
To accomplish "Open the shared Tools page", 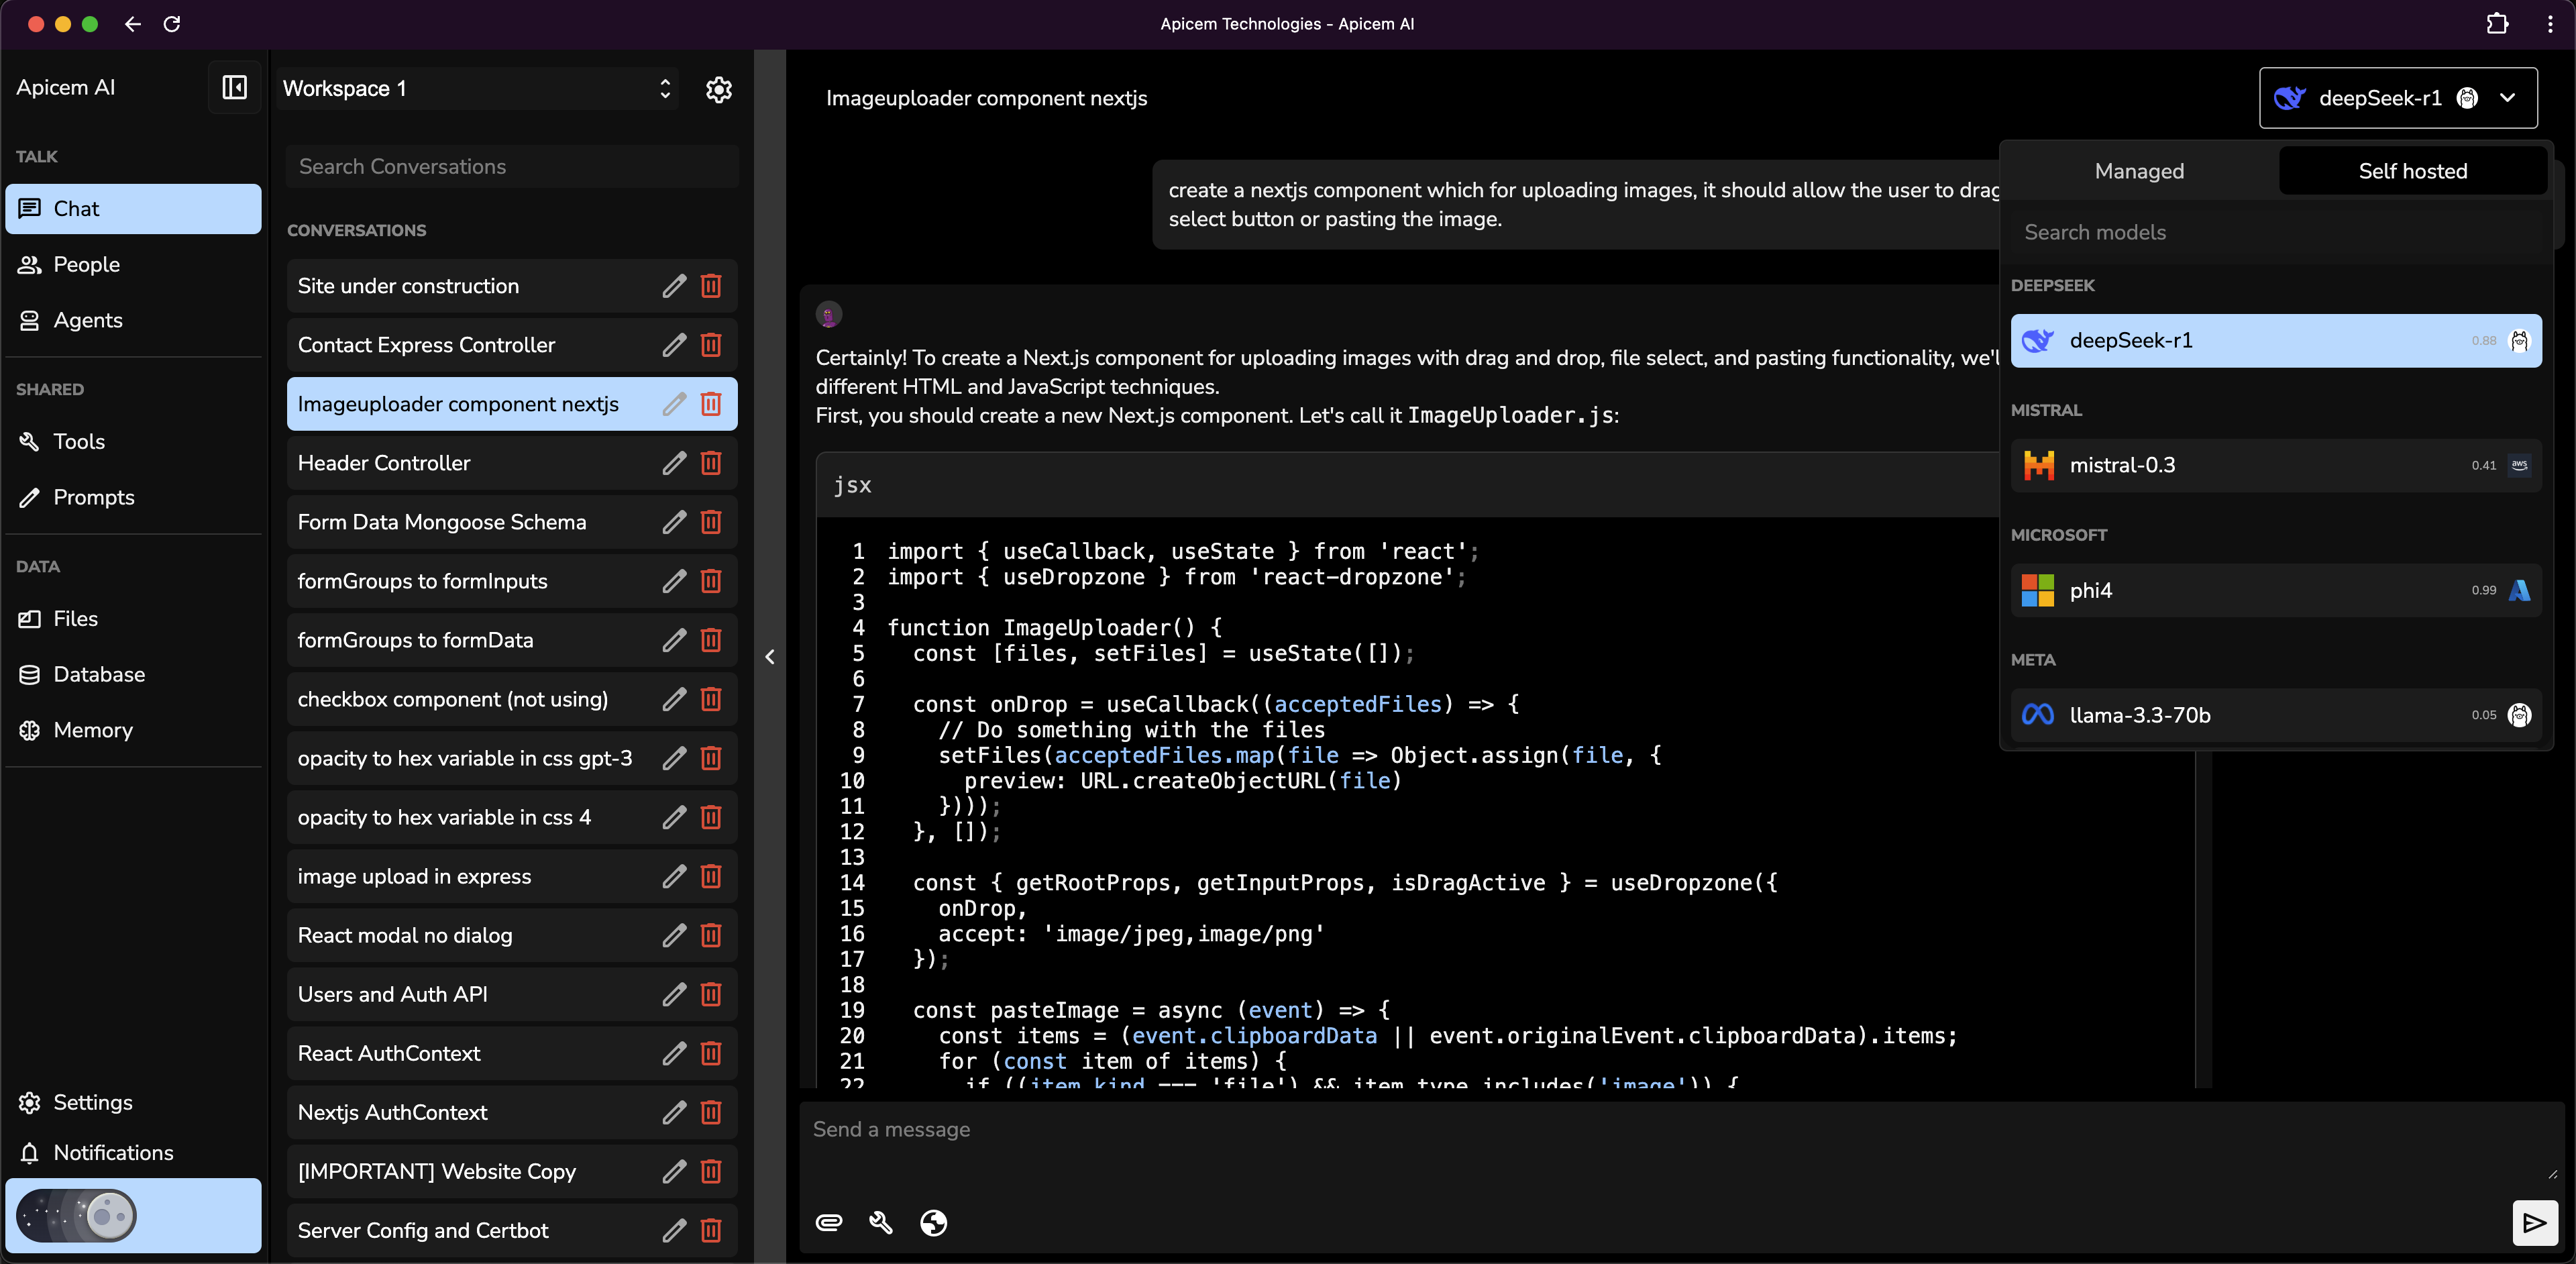I will click(133, 442).
